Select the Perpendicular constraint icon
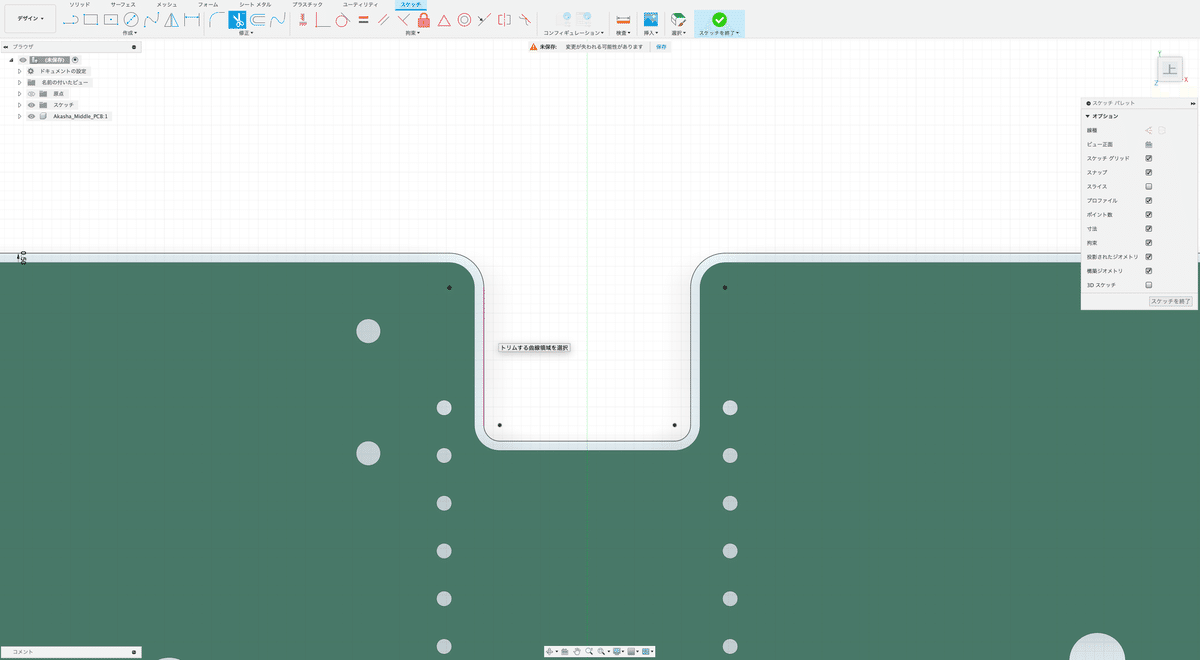Viewport: 1200px width, 660px height. point(403,19)
